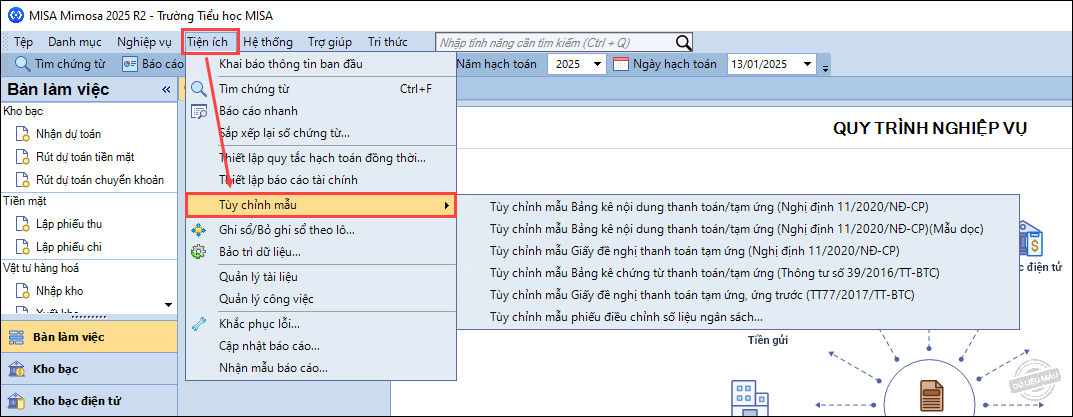Click the Báo cáo toolbar icon
The image size is (1073, 417).
click(x=130, y=64)
